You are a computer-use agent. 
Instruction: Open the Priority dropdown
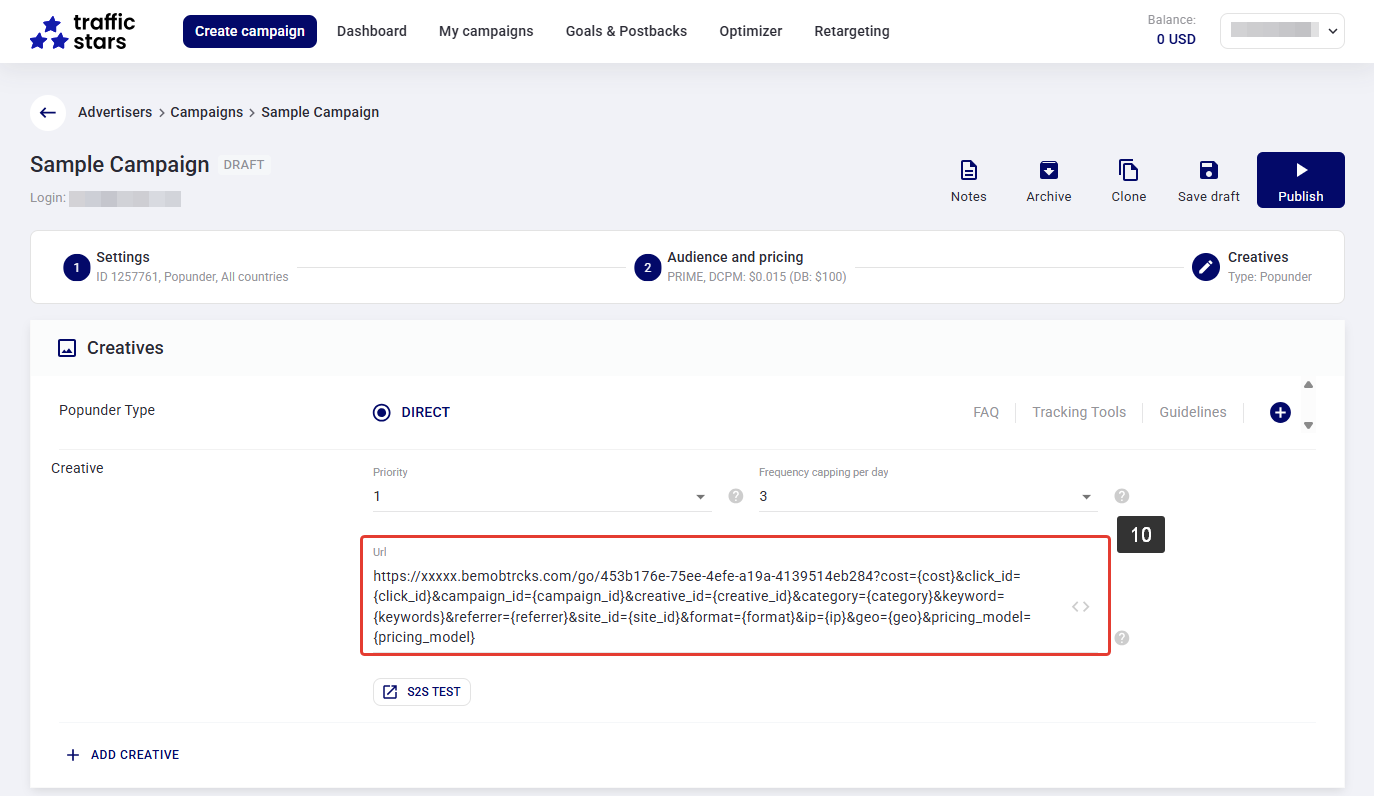(540, 497)
